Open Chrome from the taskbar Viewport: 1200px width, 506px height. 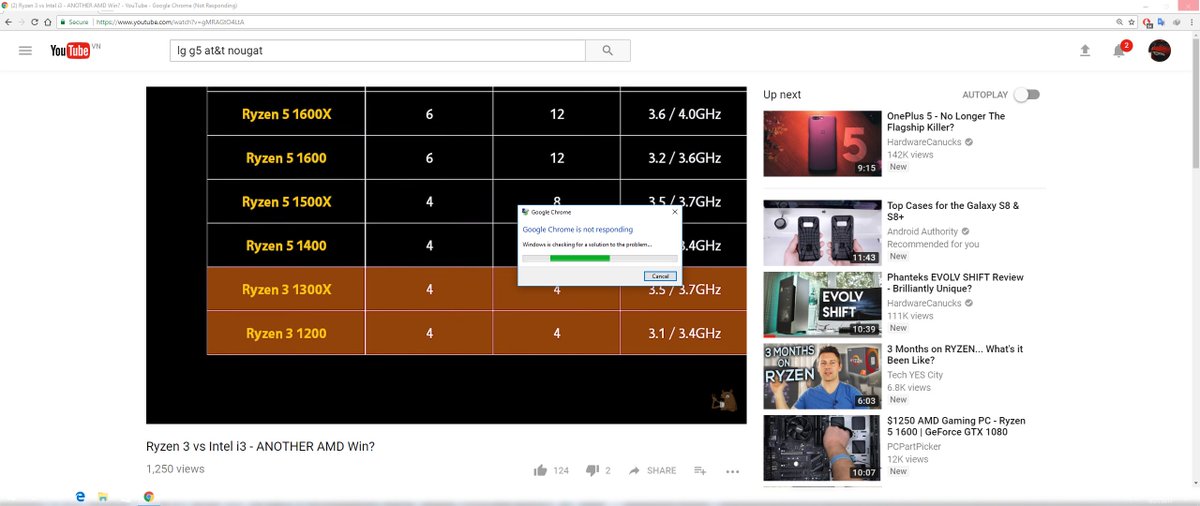pos(149,496)
